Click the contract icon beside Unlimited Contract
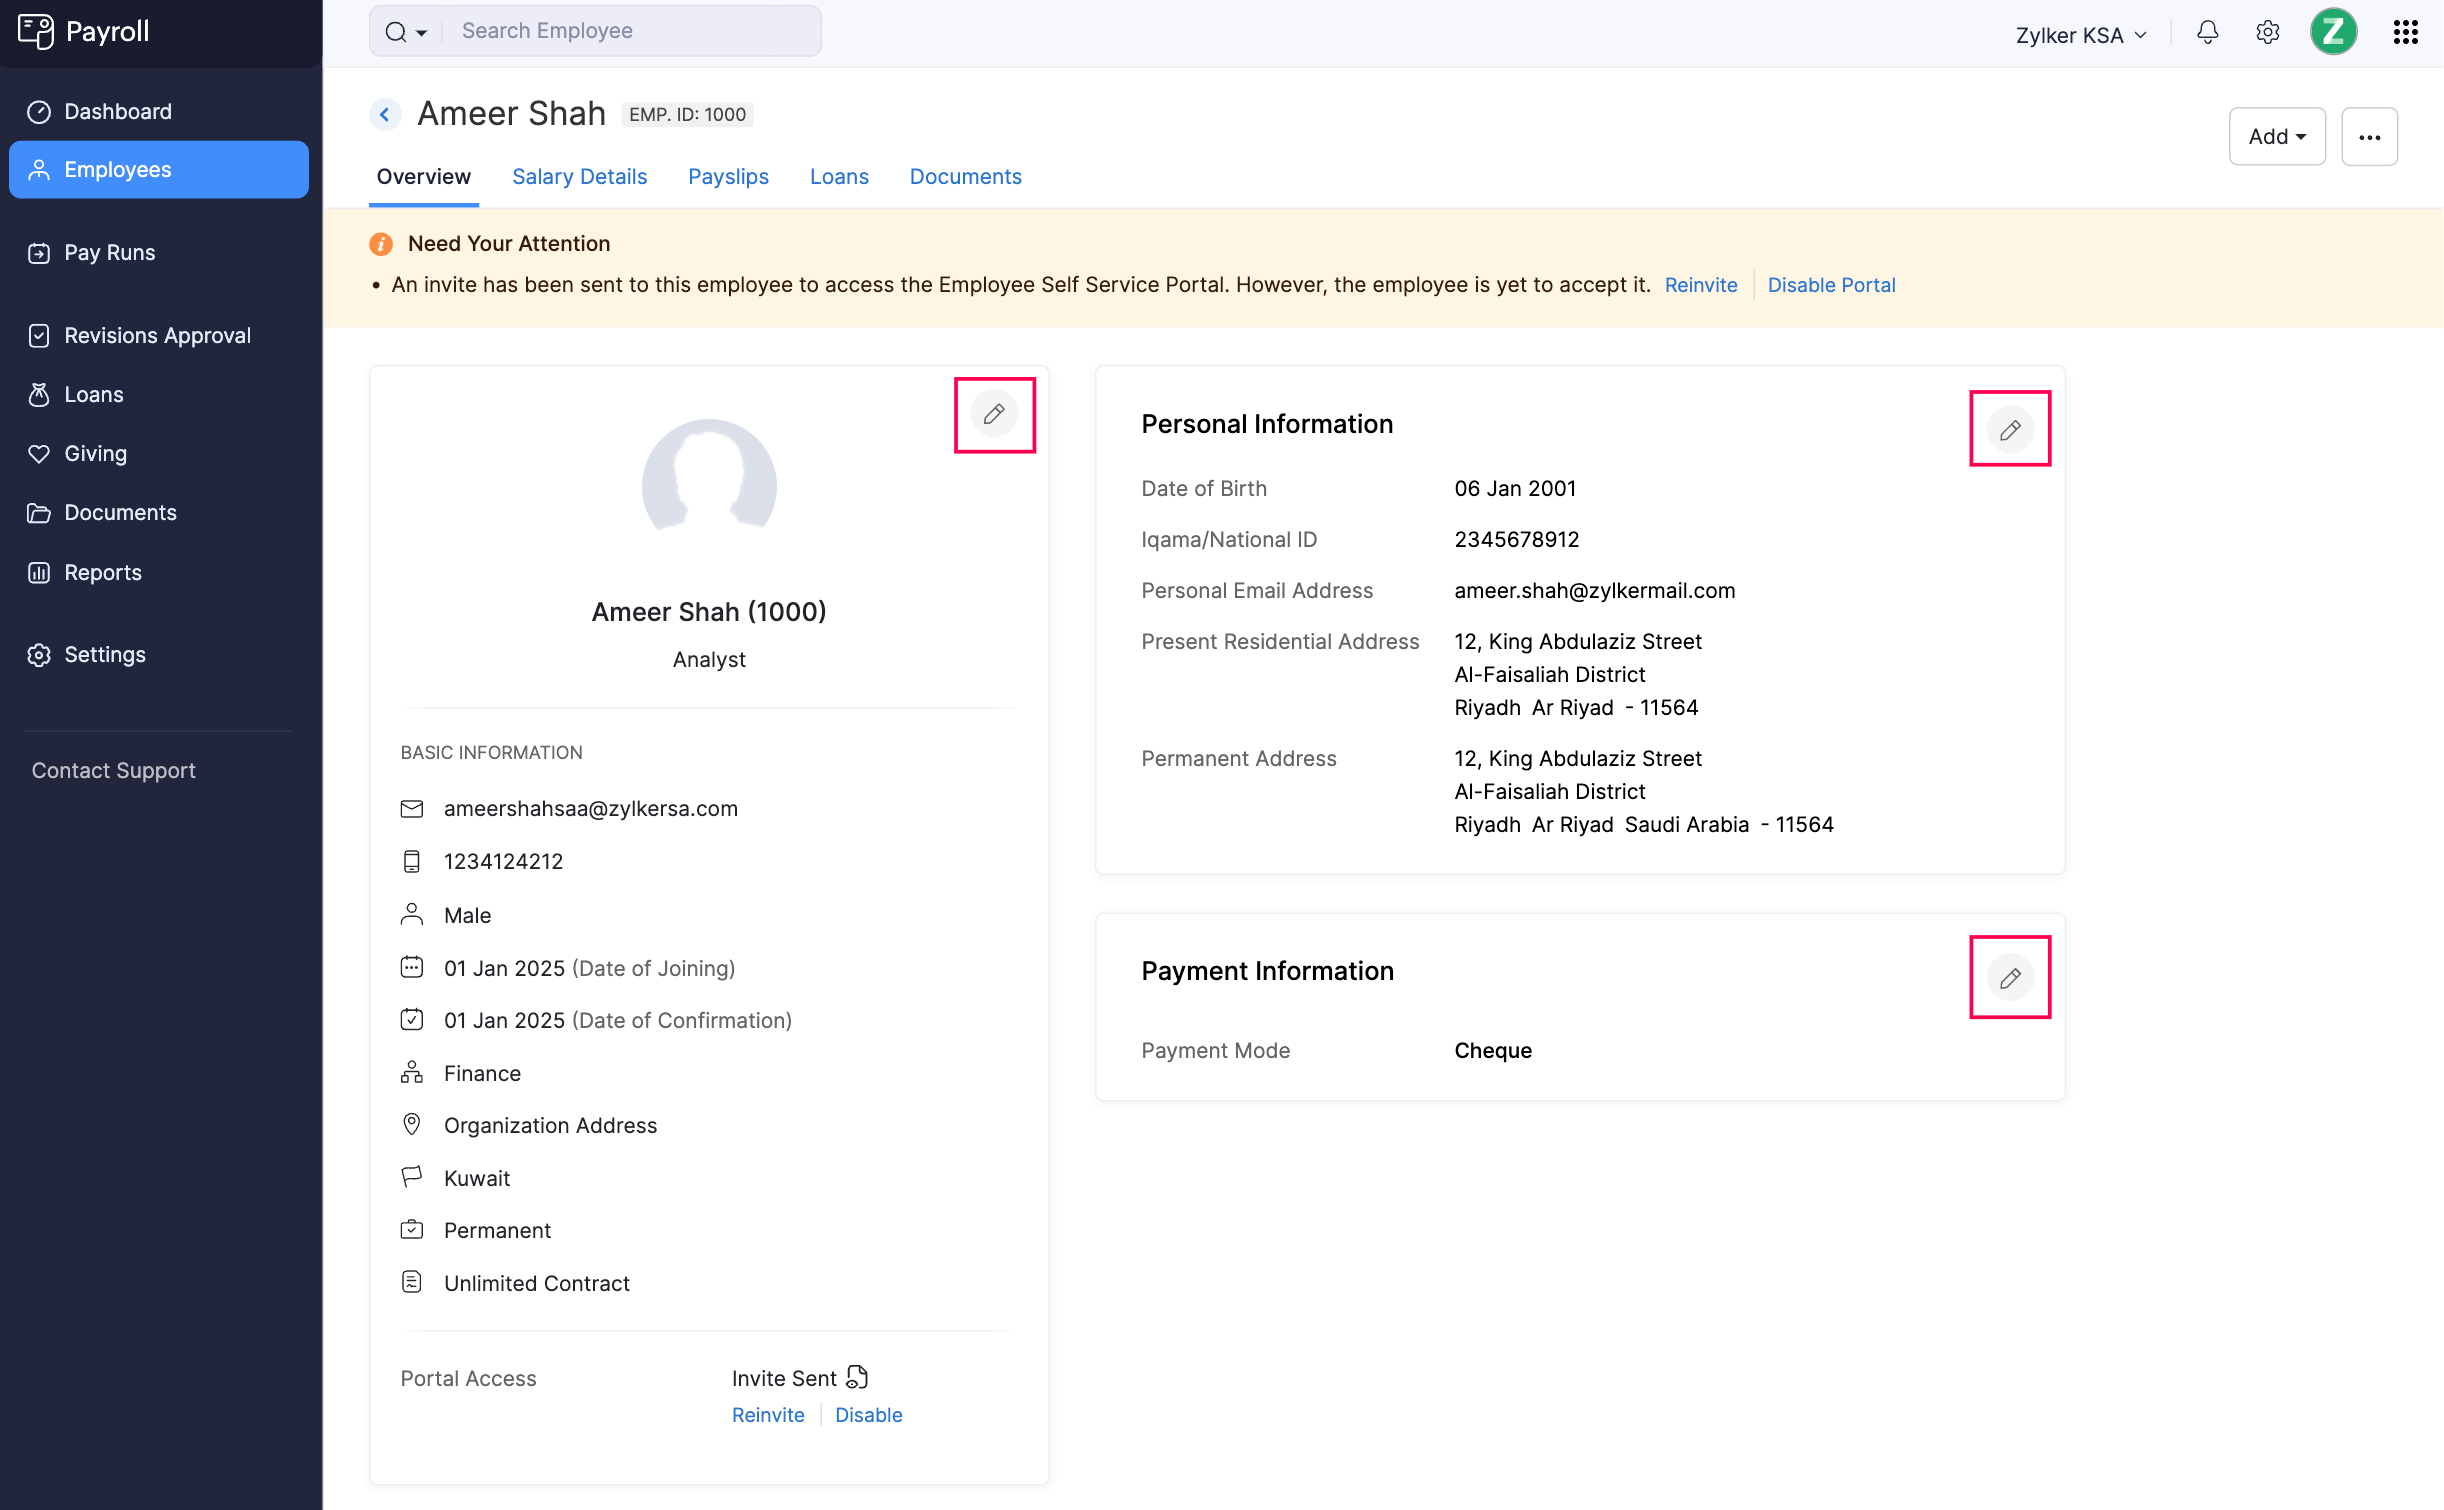 pos(412,1282)
